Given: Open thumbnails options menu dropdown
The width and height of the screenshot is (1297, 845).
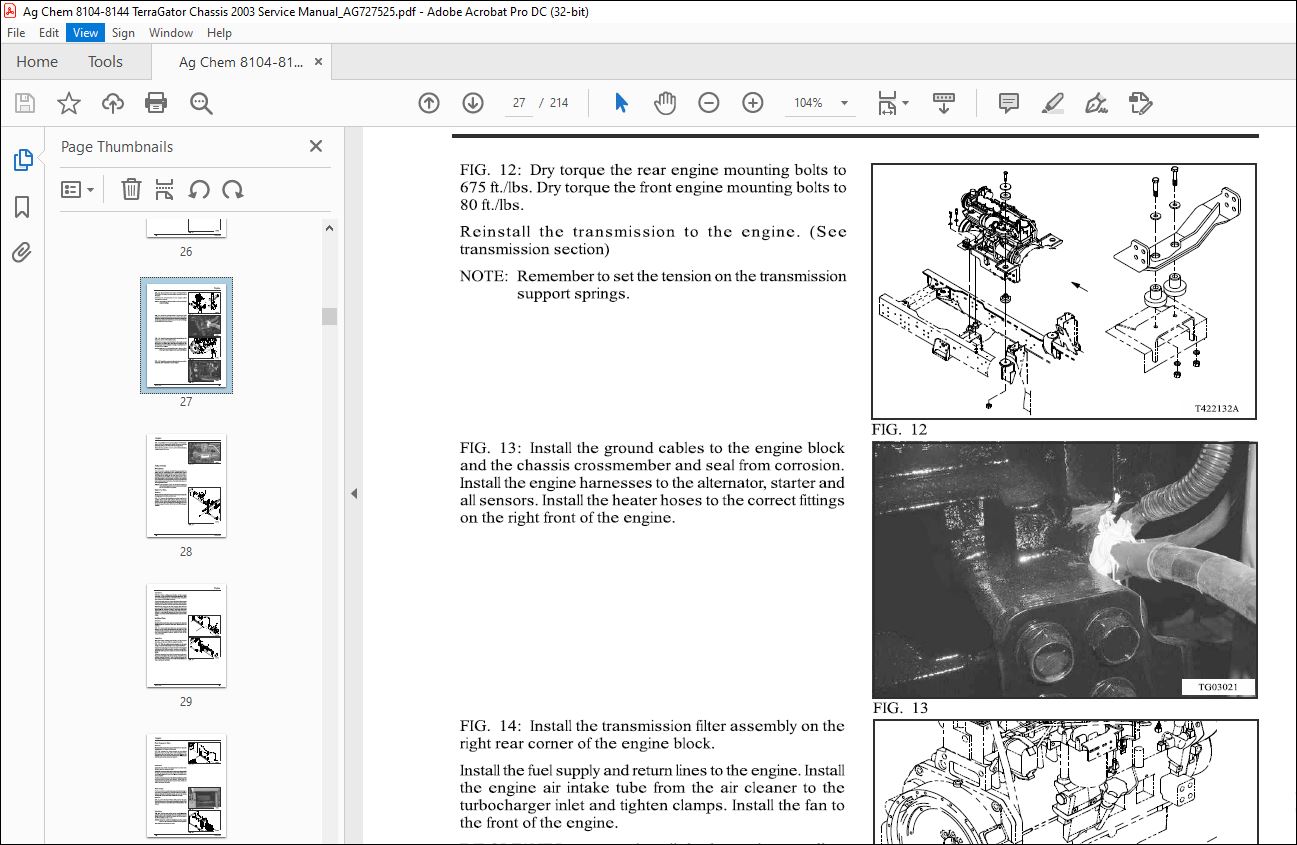Looking at the screenshot, I should (x=78, y=189).
